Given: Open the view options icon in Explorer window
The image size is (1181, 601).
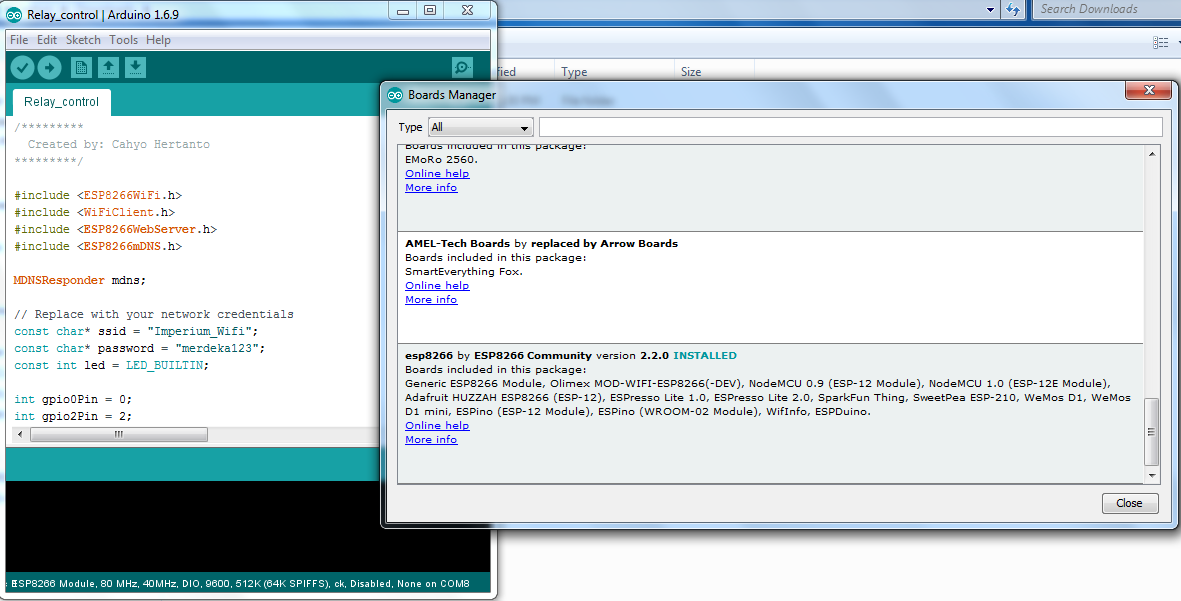Looking at the screenshot, I should pos(1161,43).
